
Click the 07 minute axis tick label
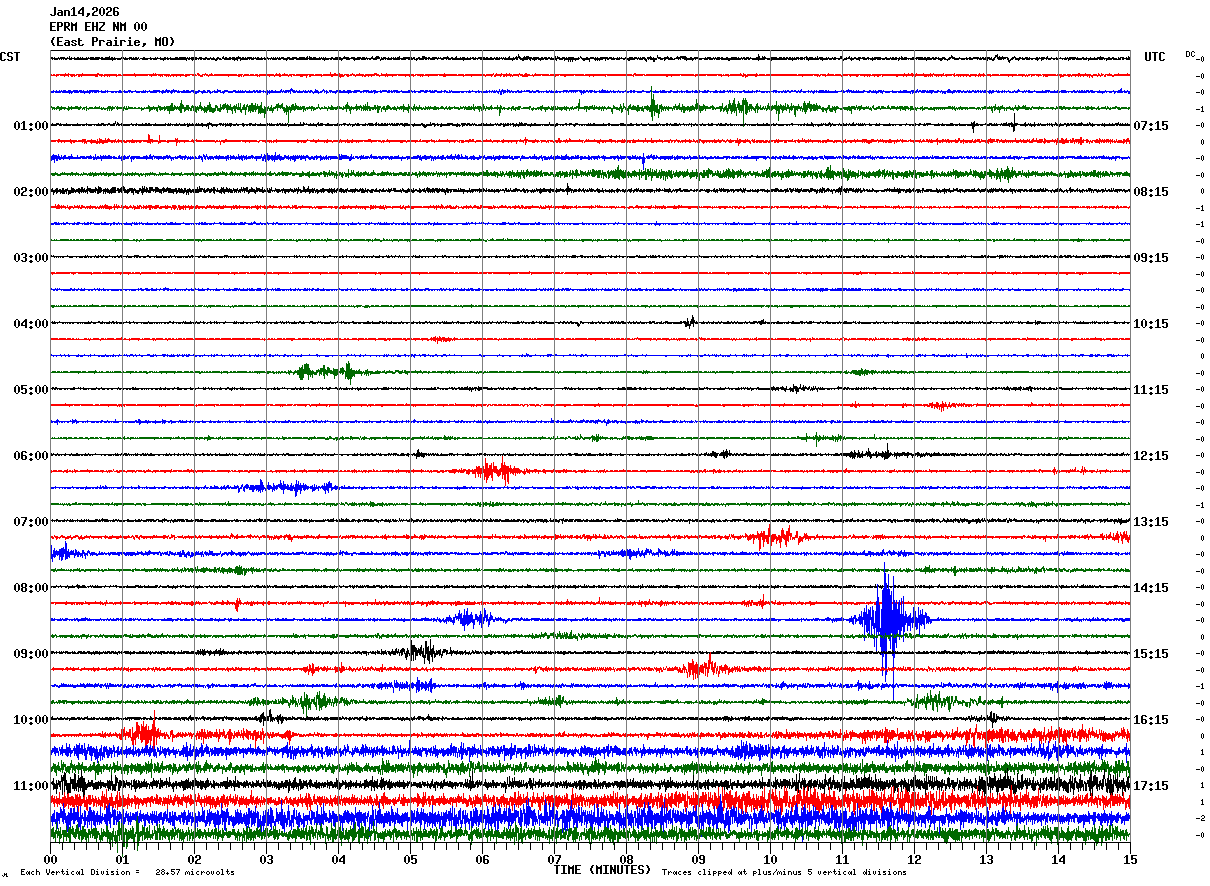click(555, 859)
